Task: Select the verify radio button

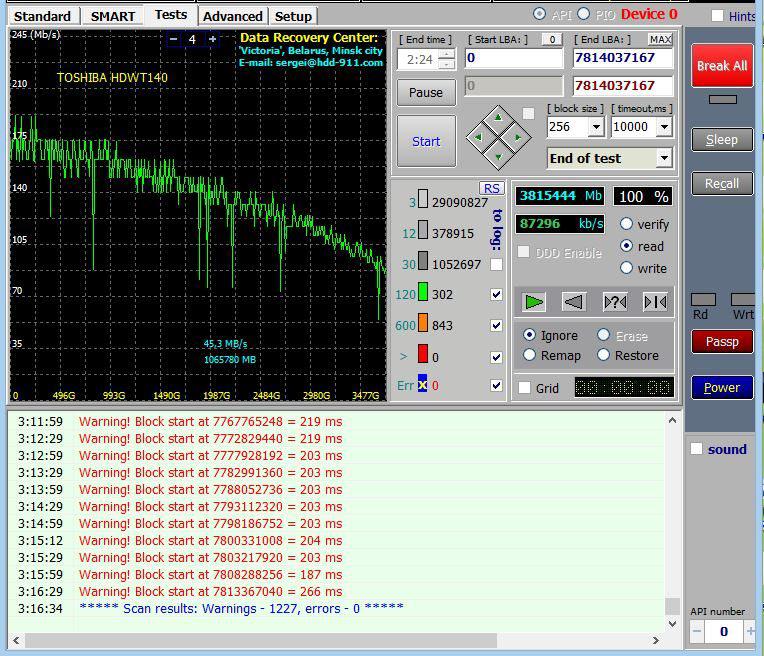Action: [x=627, y=224]
